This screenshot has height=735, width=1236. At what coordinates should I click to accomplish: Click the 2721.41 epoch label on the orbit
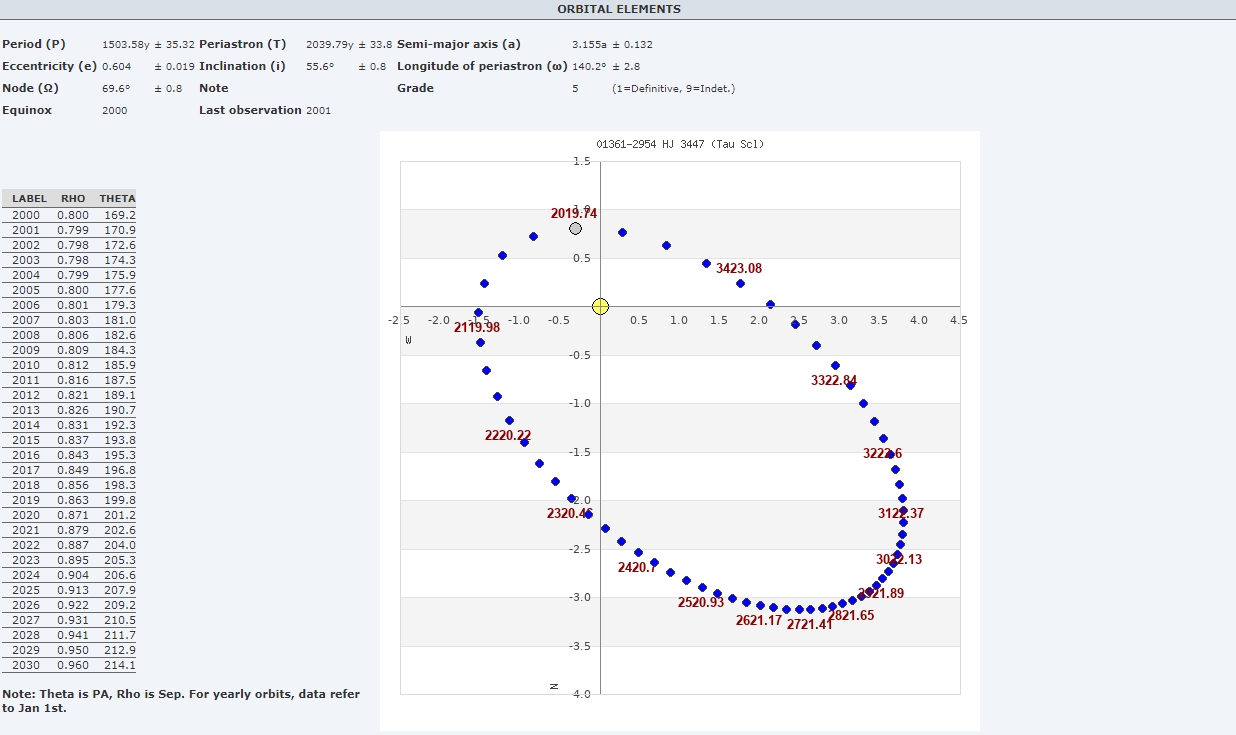point(809,625)
